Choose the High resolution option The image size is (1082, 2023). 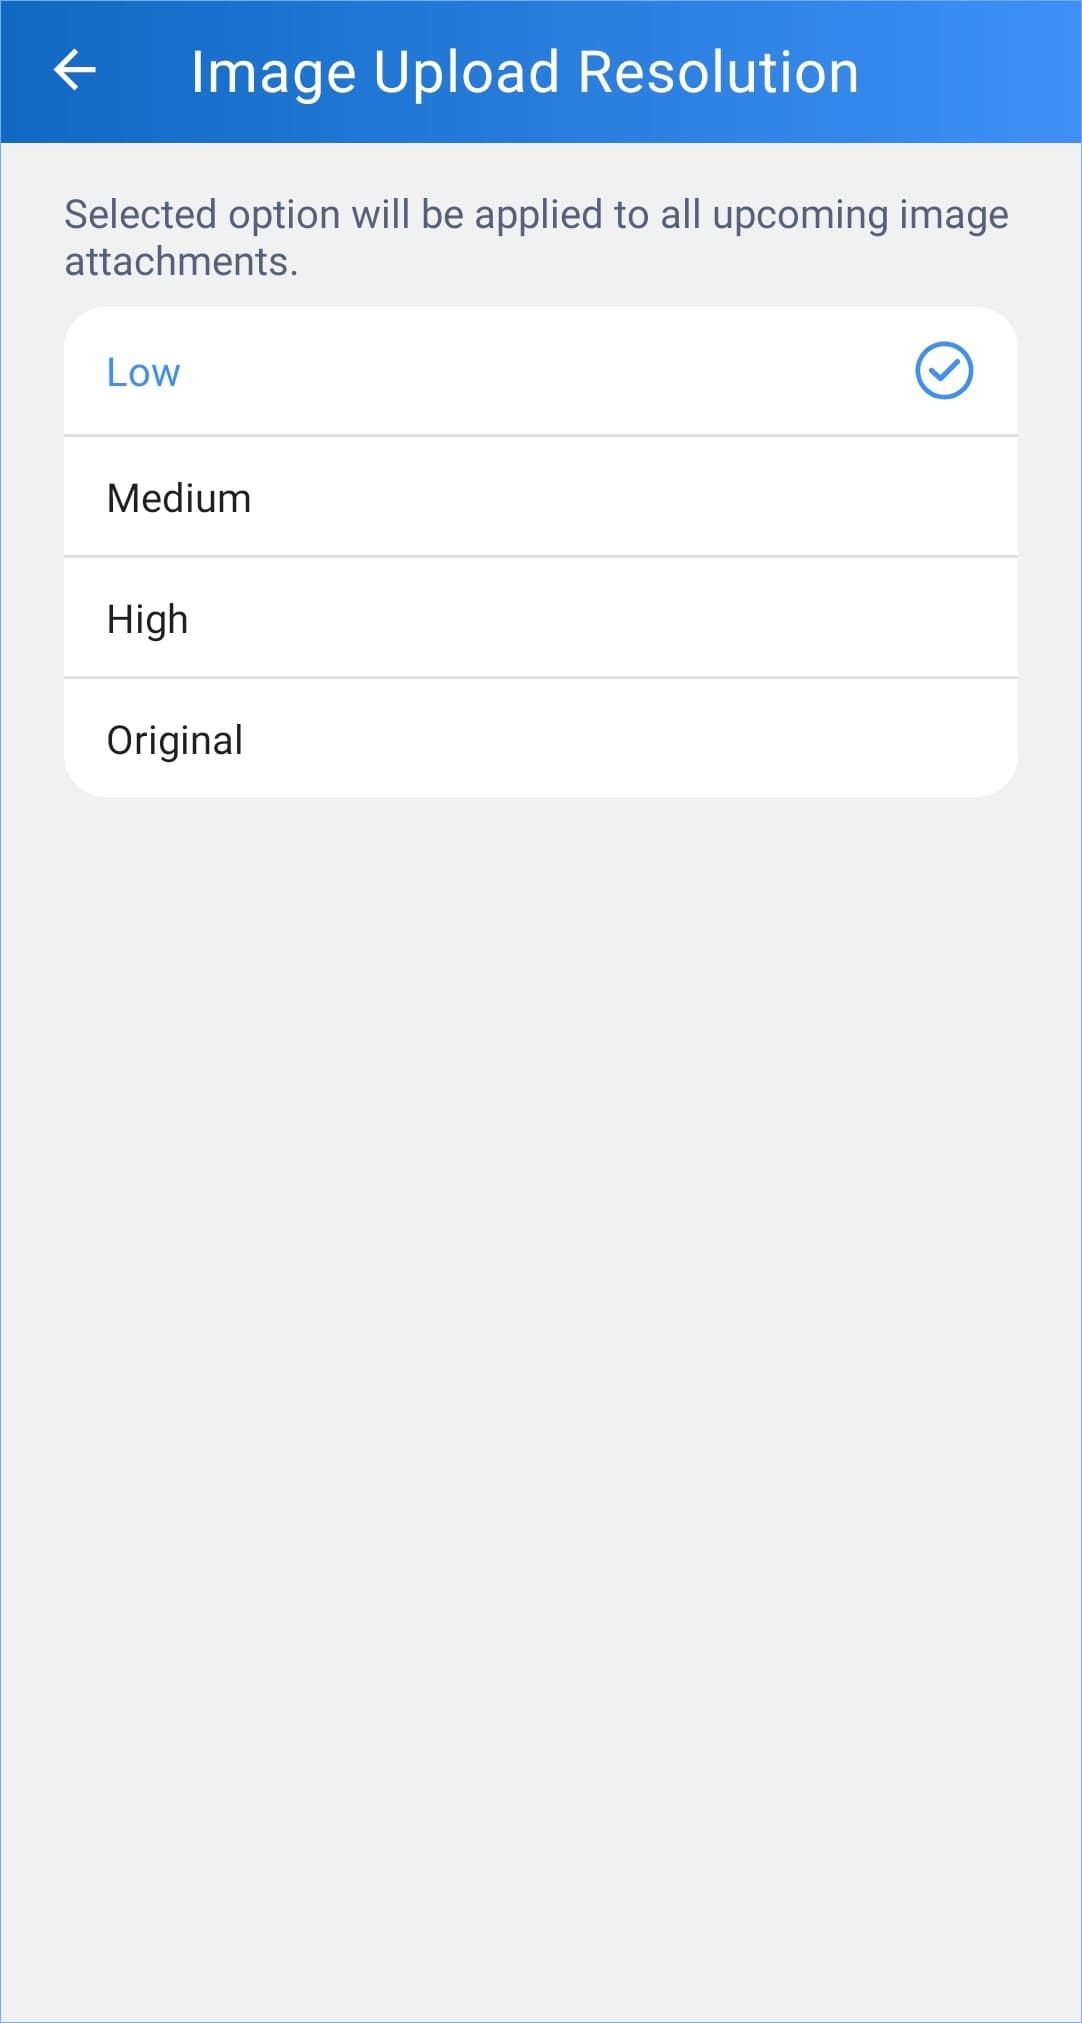[x=541, y=618]
